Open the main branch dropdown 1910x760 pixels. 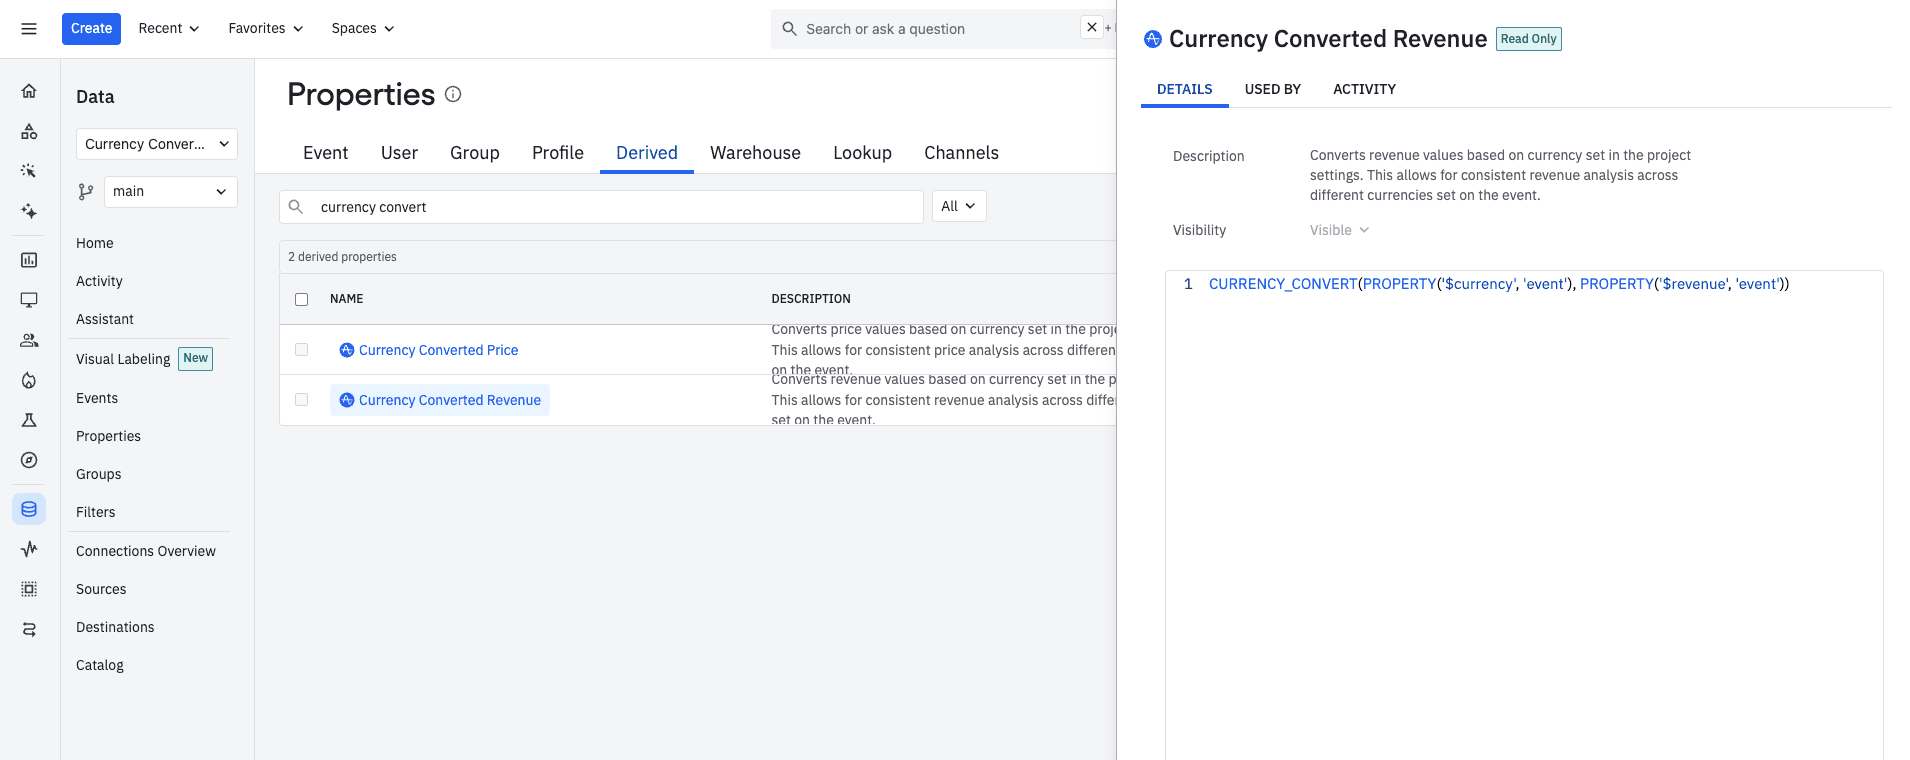170,192
